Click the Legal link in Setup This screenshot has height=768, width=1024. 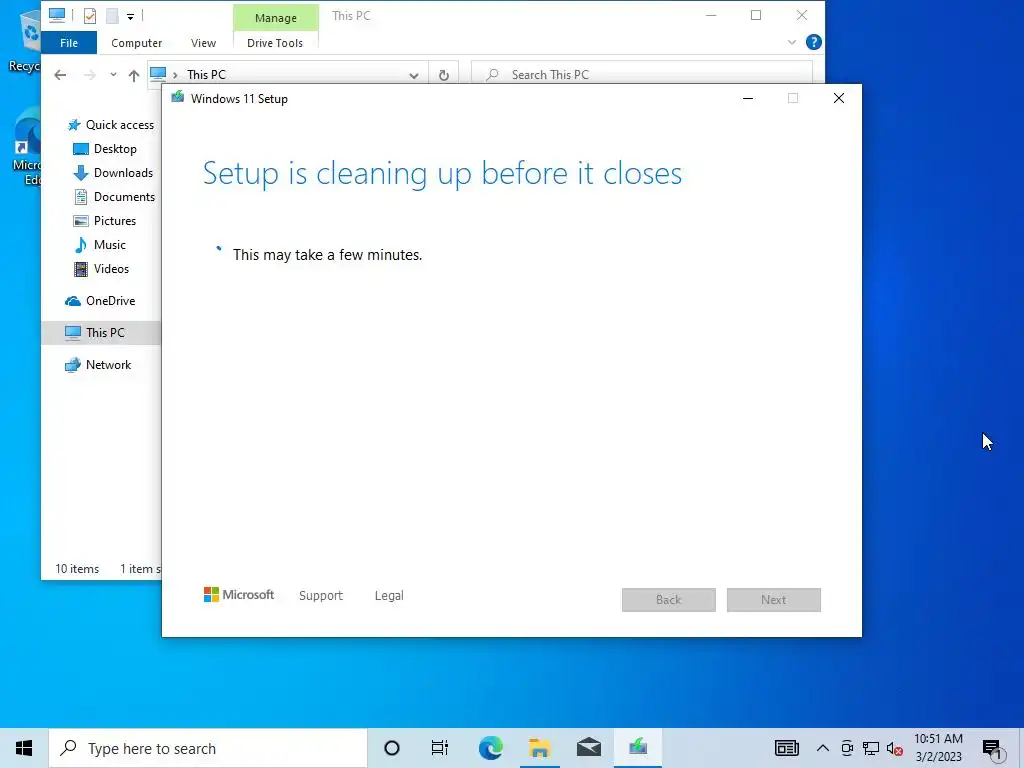(389, 596)
